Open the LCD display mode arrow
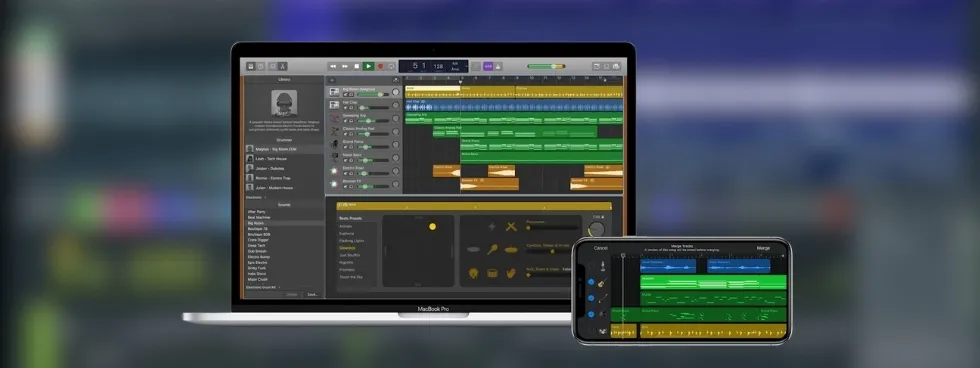 (x=466, y=66)
